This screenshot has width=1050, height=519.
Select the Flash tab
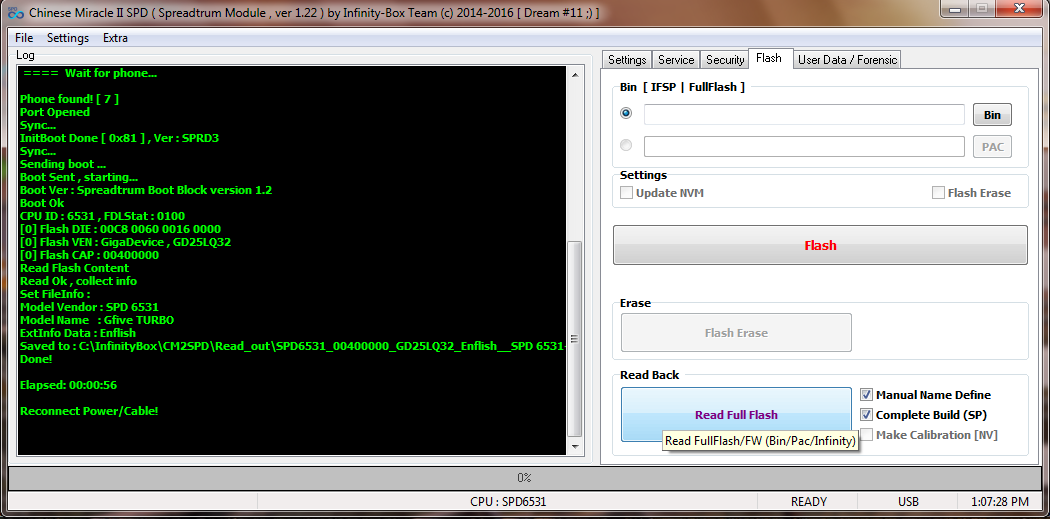tap(769, 58)
